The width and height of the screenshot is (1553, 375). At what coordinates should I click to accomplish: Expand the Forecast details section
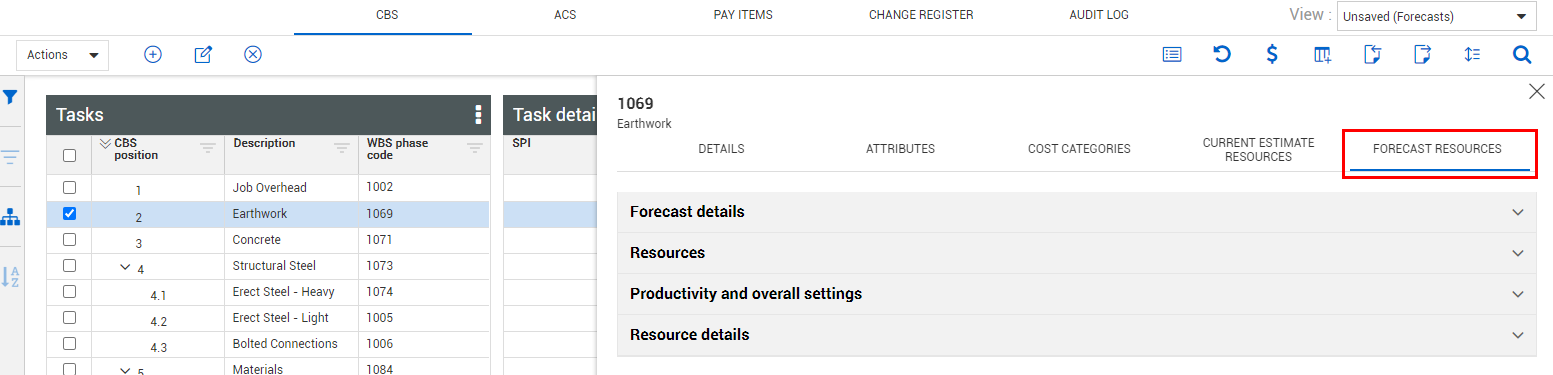pos(1076,212)
